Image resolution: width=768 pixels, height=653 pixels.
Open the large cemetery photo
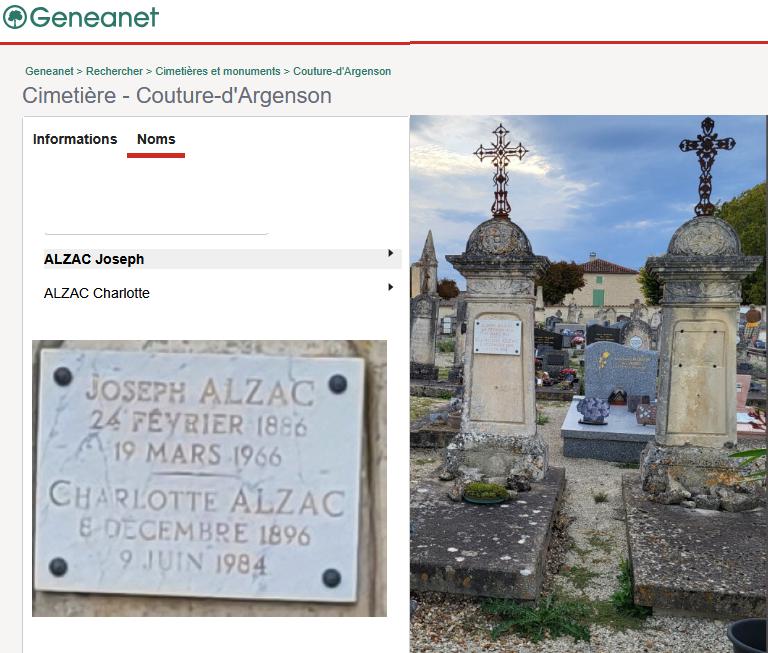[x=589, y=384]
